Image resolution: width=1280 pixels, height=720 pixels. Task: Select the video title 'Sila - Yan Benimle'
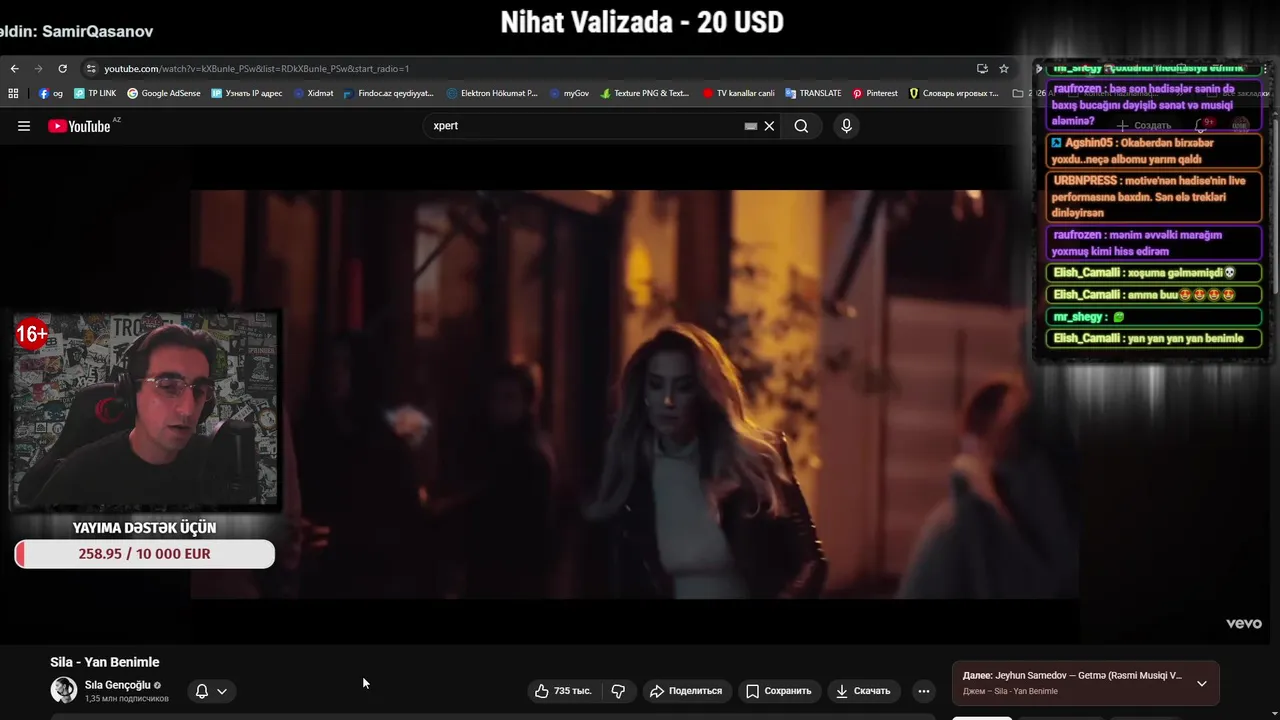[105, 662]
